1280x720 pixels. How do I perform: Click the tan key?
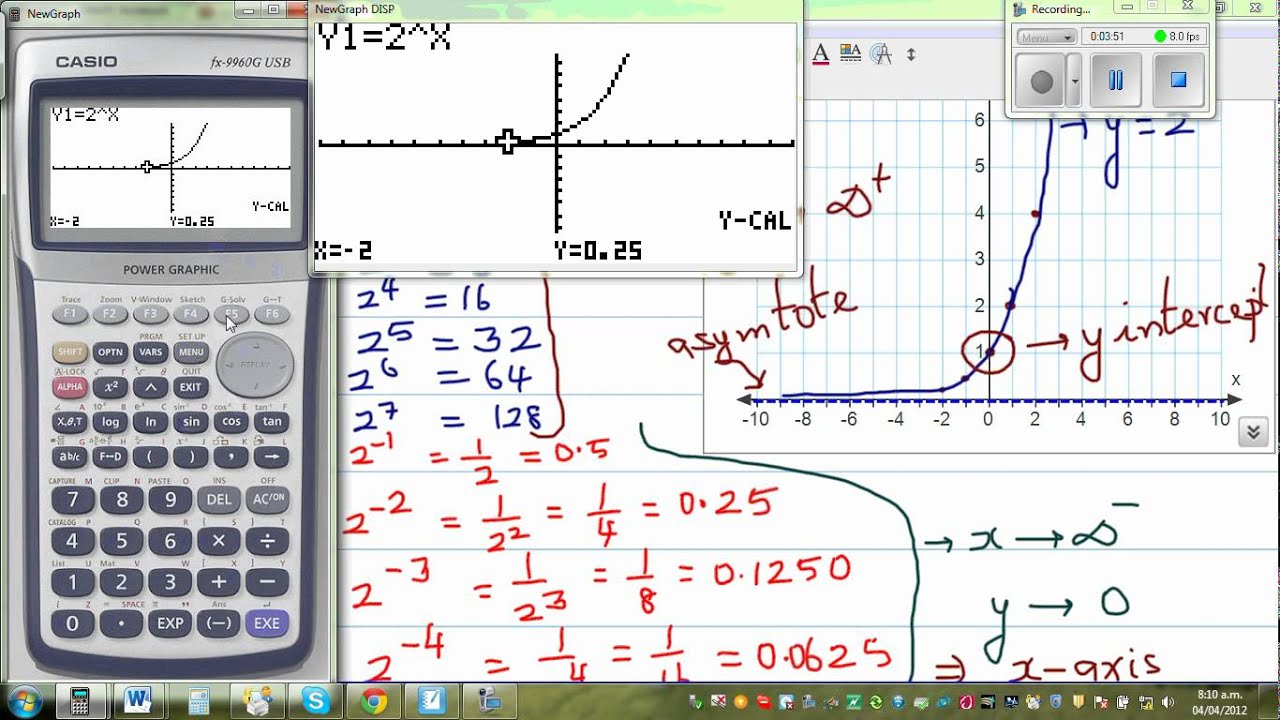[271, 422]
